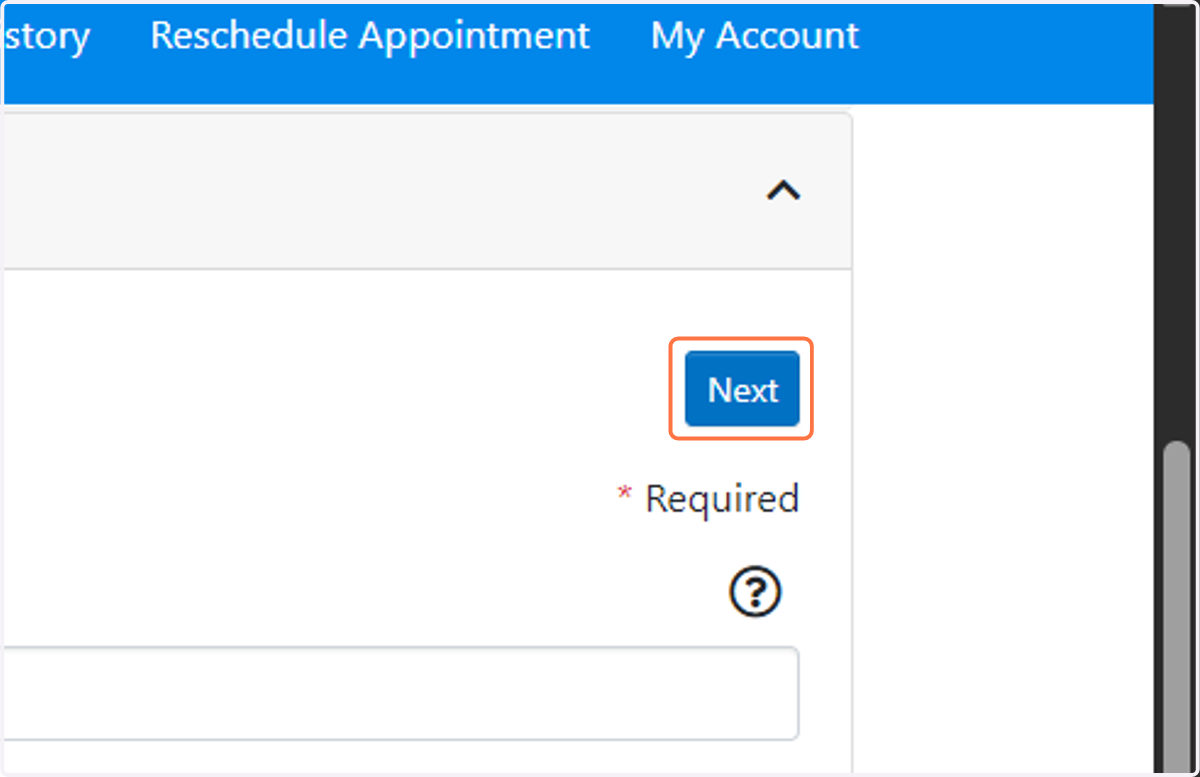Toggle panel visibility using the caret icon
This screenshot has width=1200, height=777.
[x=783, y=190]
